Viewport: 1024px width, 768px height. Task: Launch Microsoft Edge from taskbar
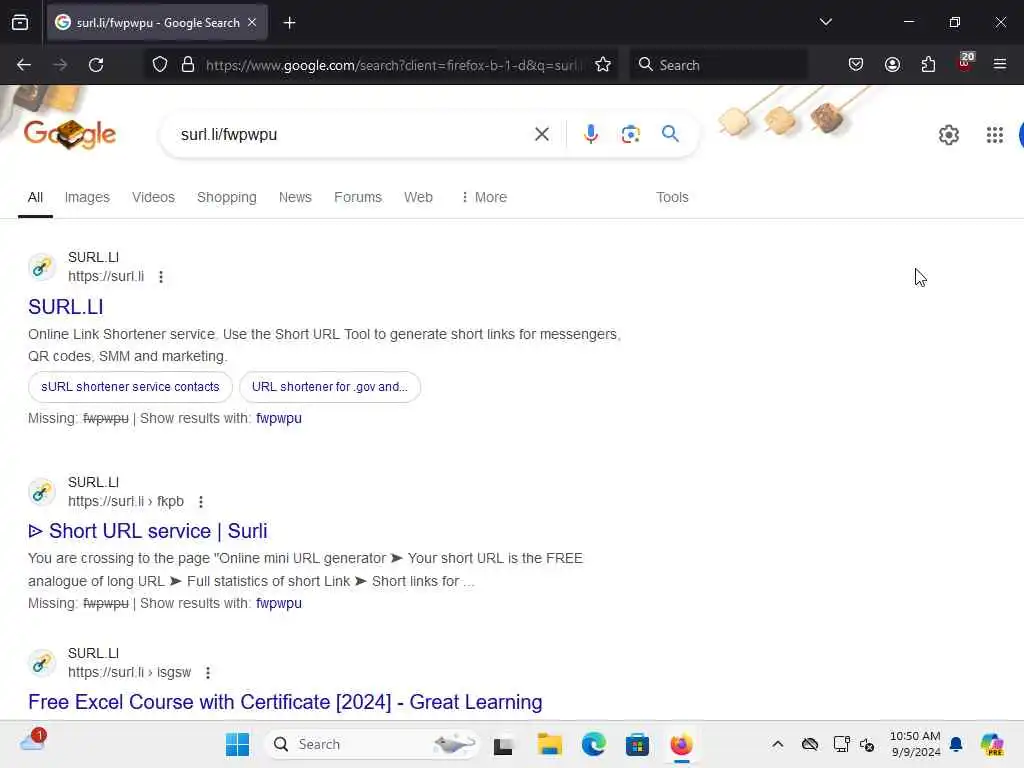tap(593, 744)
